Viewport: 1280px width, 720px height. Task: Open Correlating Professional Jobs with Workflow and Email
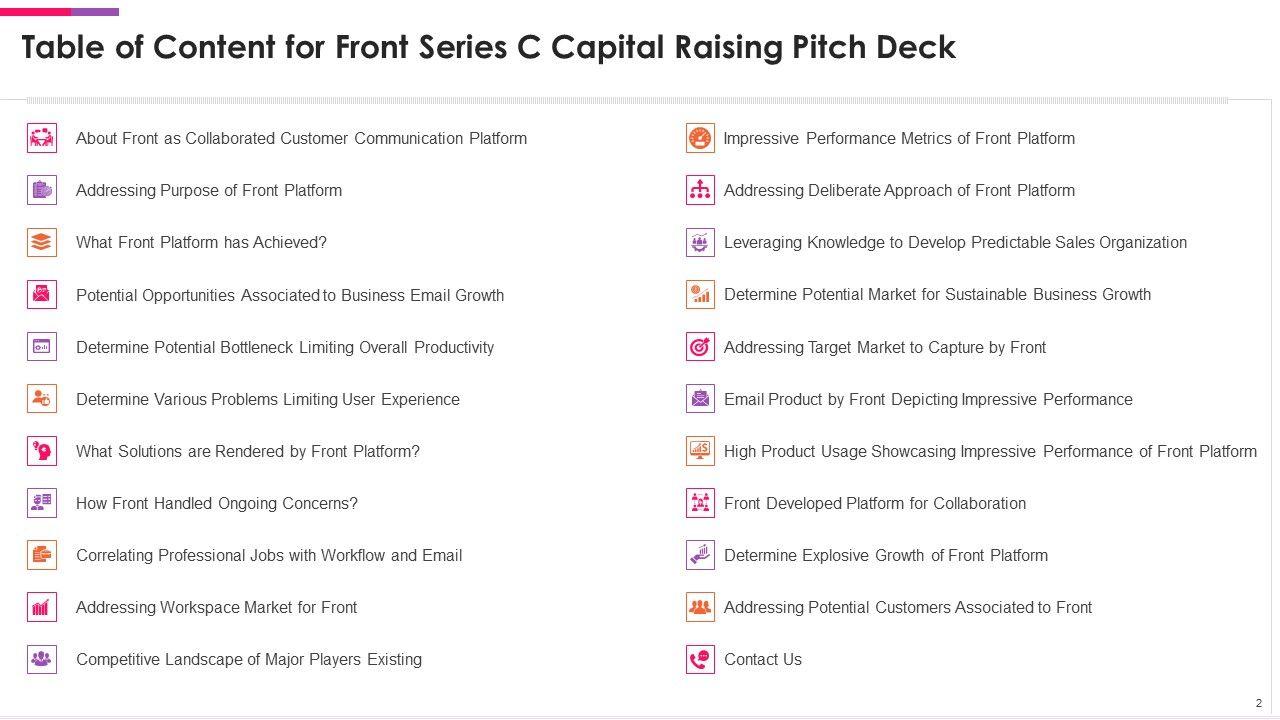269,555
